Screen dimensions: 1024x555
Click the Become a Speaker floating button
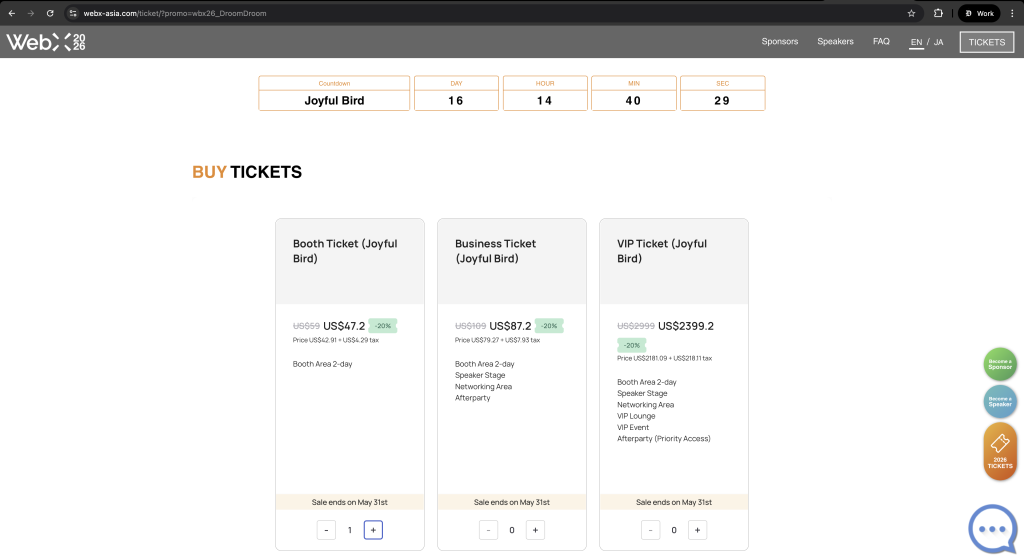pos(1000,402)
